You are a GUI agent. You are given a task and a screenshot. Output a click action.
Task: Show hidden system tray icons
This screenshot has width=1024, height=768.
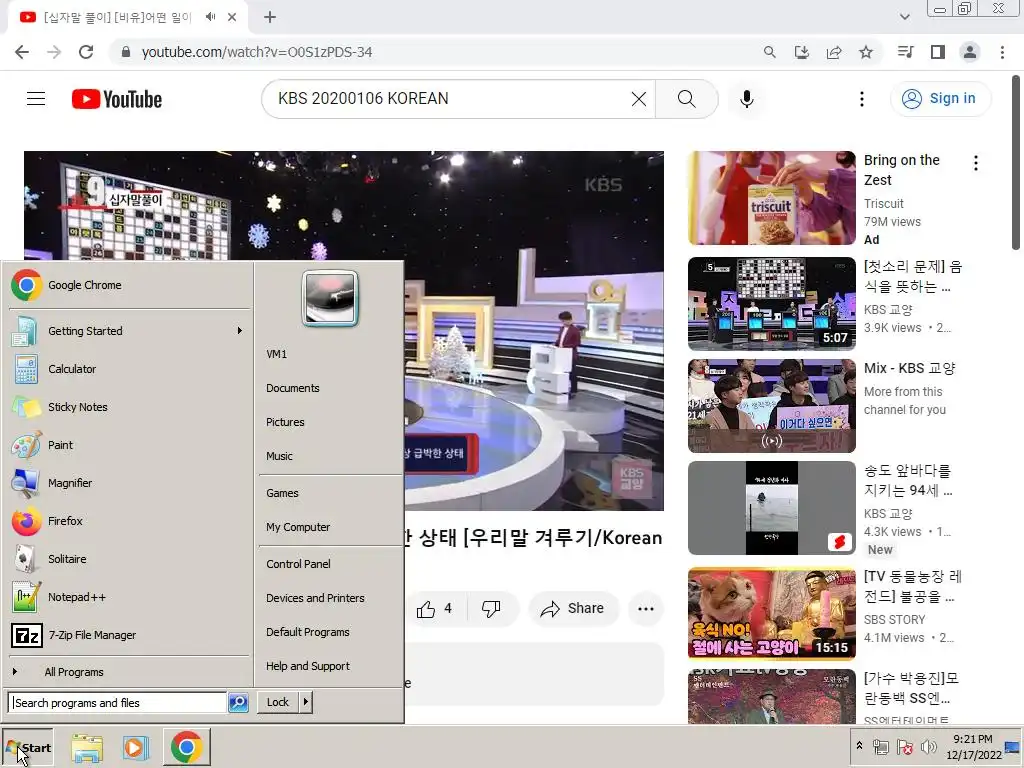pyautogui.click(x=859, y=746)
